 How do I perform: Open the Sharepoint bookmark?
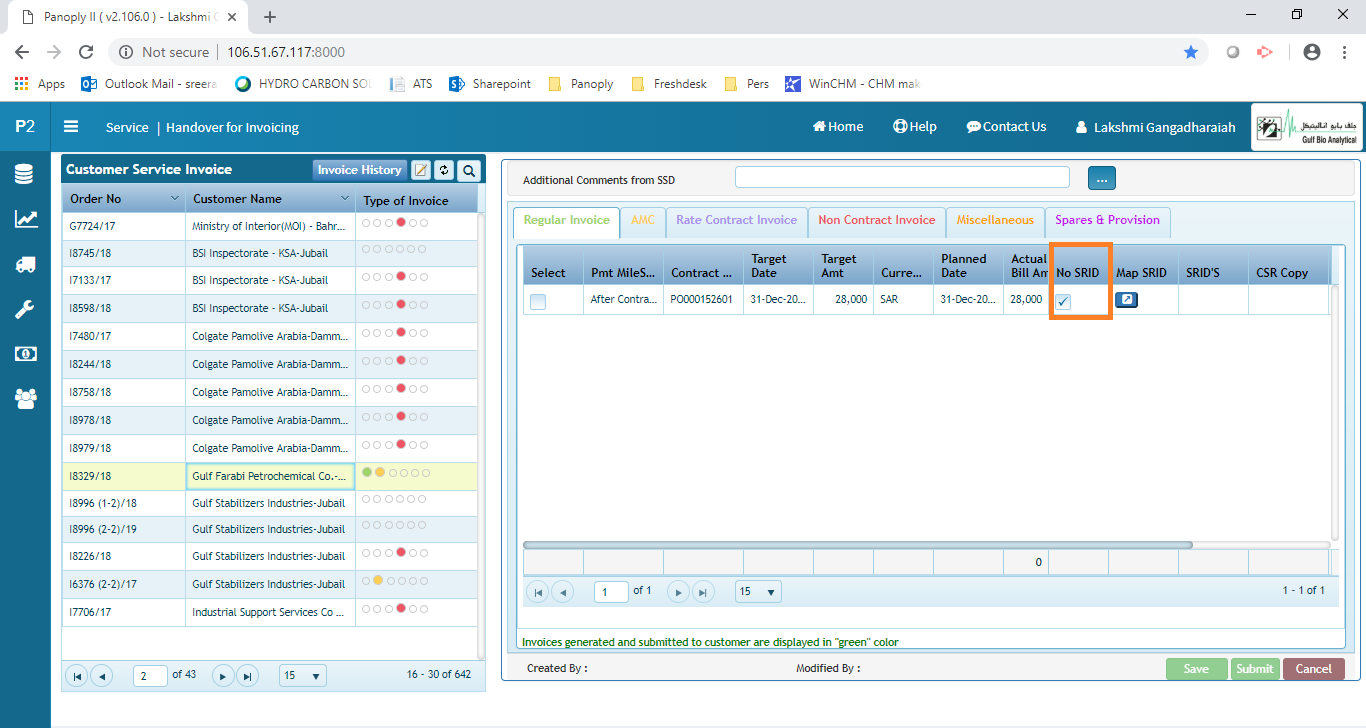point(490,84)
